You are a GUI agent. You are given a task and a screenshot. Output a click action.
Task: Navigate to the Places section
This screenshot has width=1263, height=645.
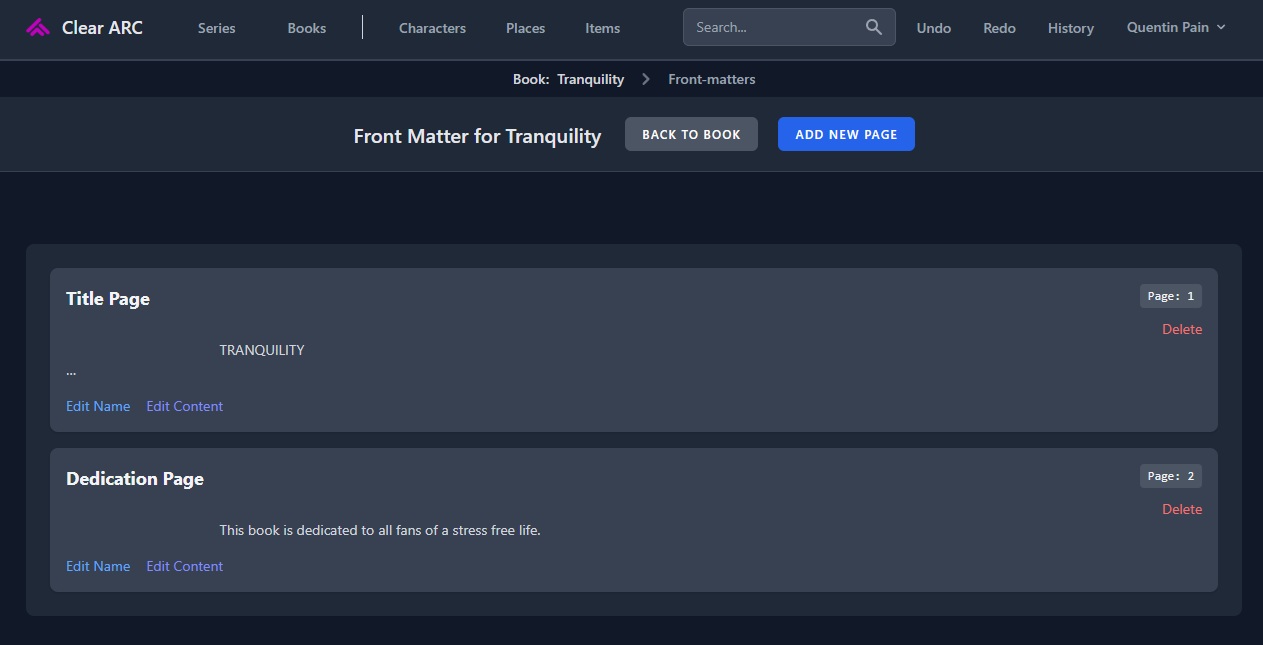(x=524, y=28)
